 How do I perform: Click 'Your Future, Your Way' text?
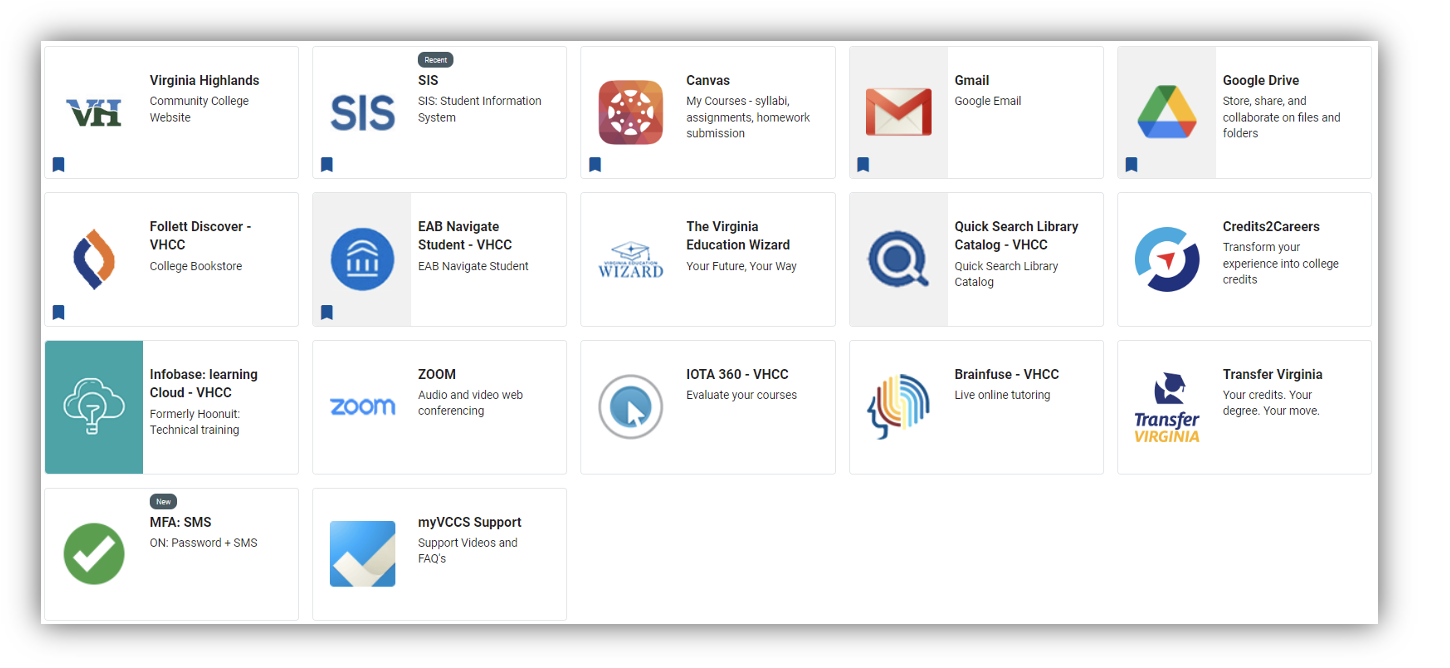741,266
